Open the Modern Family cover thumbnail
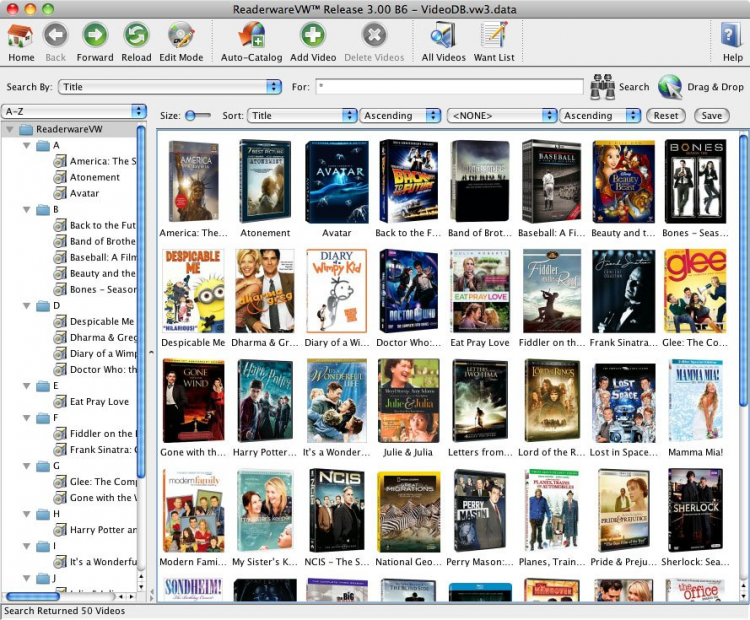Screen dimensions: 750x620 (x=193, y=510)
